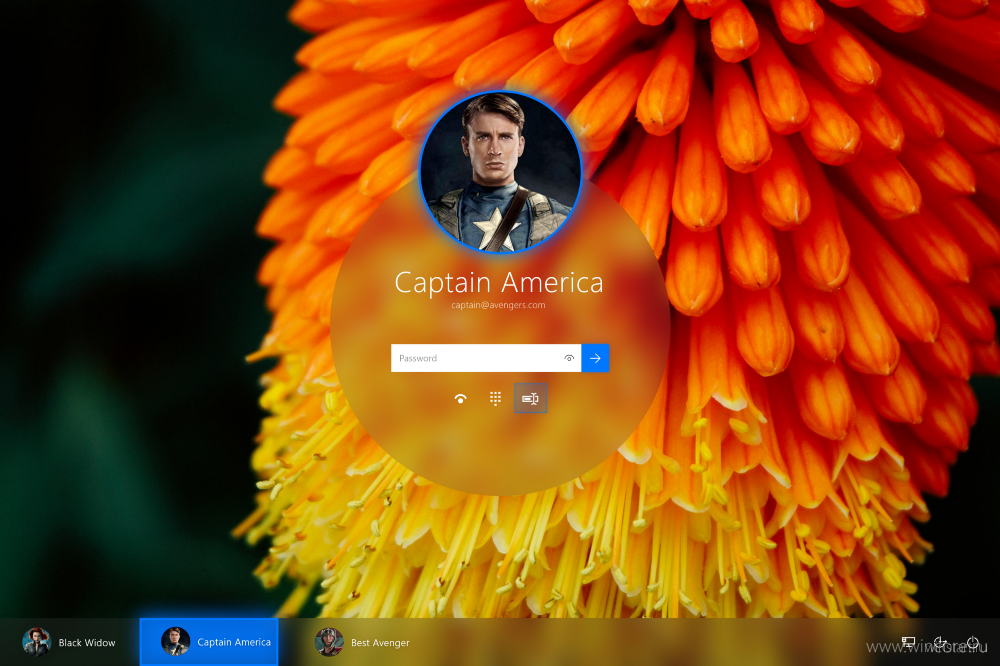Submit password with the blue arrow button
Screen dimensions: 1000x666
click(595, 358)
